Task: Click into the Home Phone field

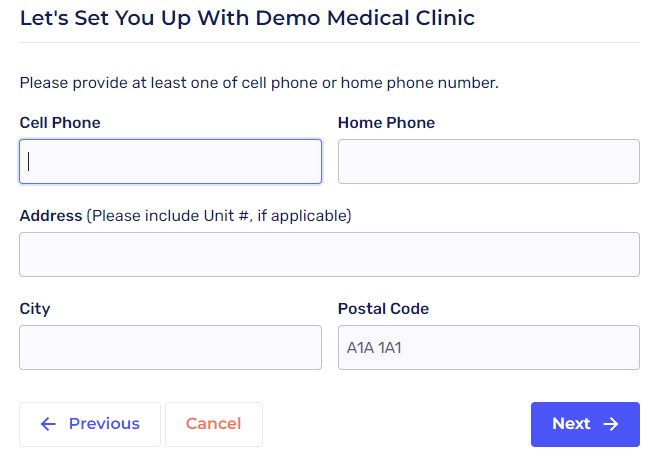Action: point(488,161)
